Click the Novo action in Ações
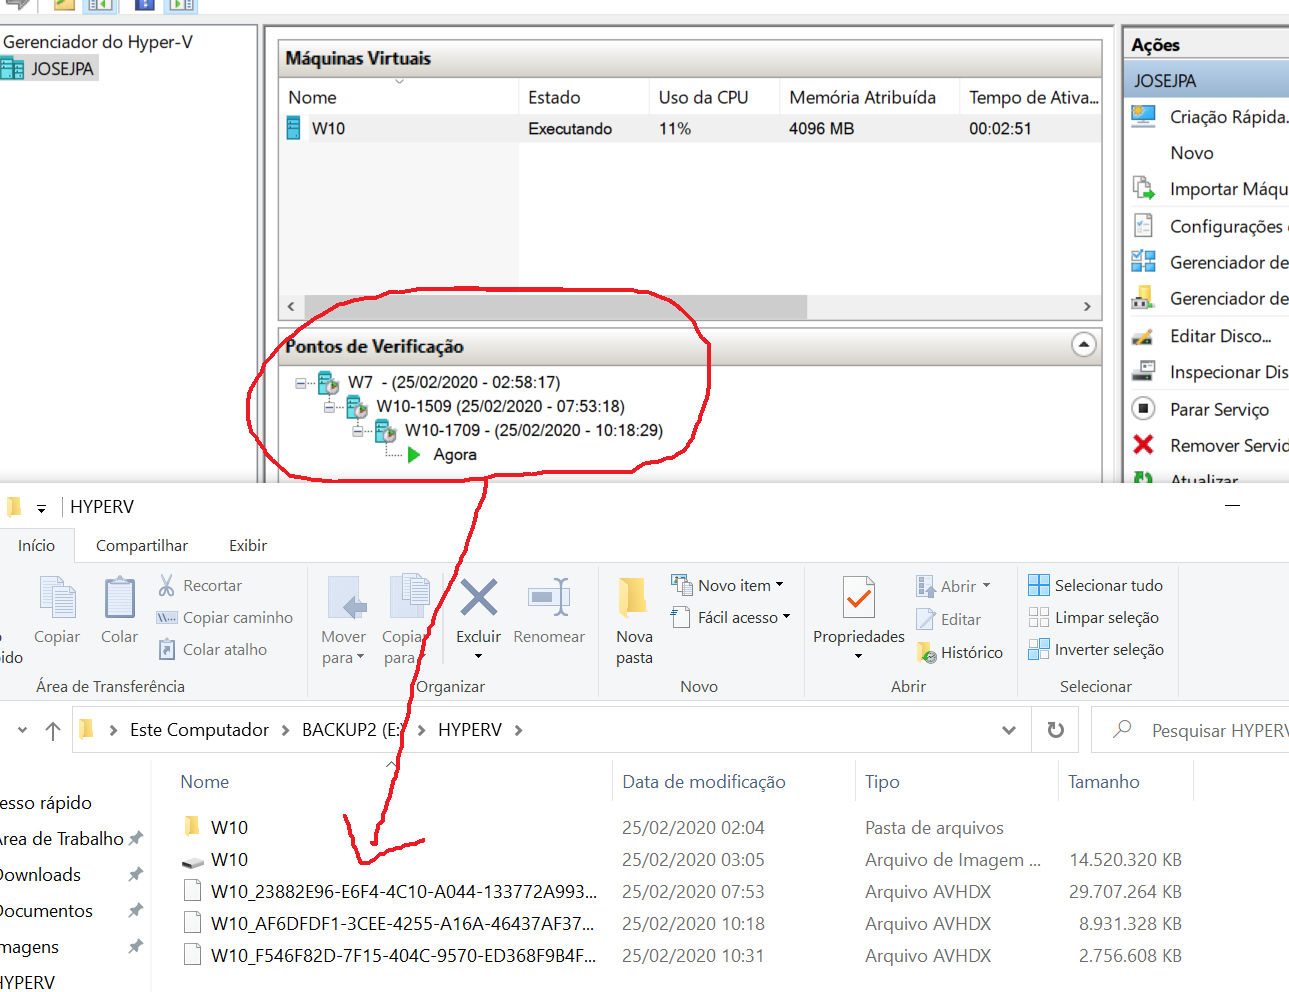 (x=1192, y=153)
